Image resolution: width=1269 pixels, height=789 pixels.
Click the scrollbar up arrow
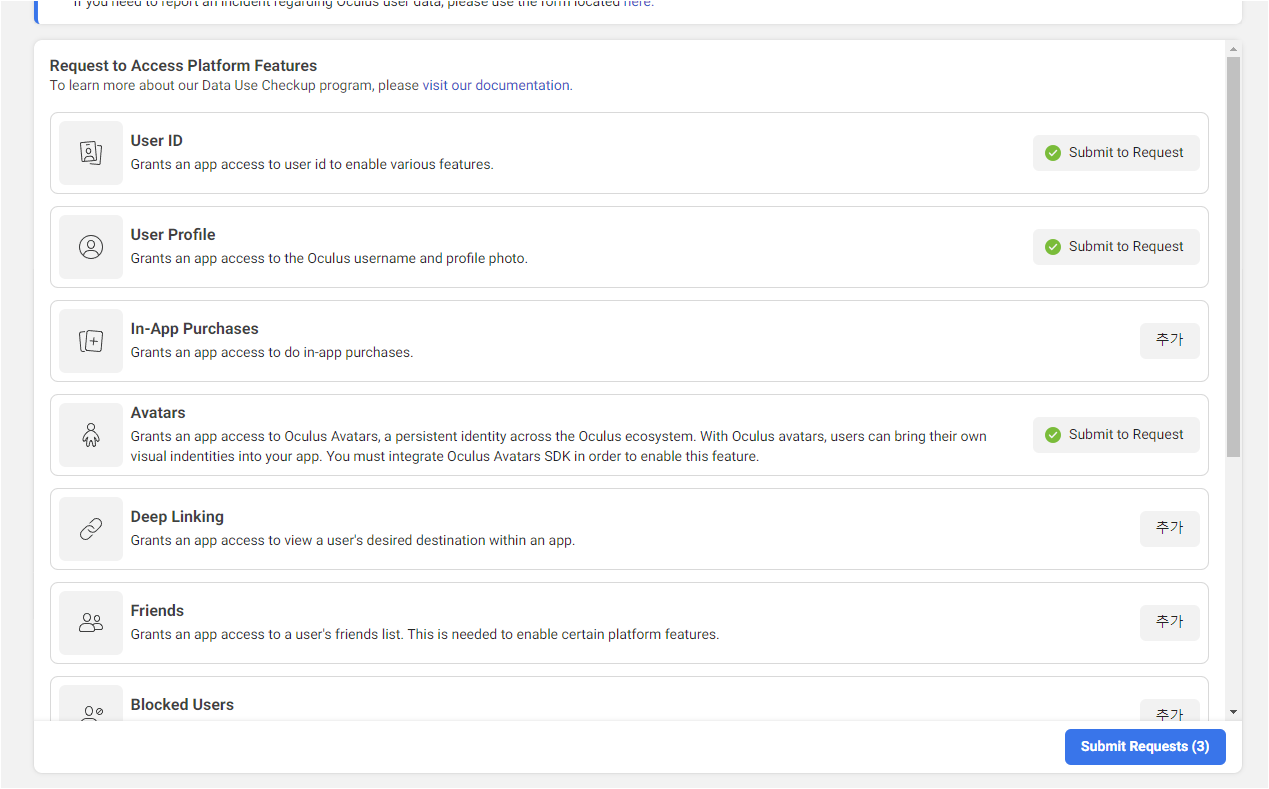point(1233,49)
